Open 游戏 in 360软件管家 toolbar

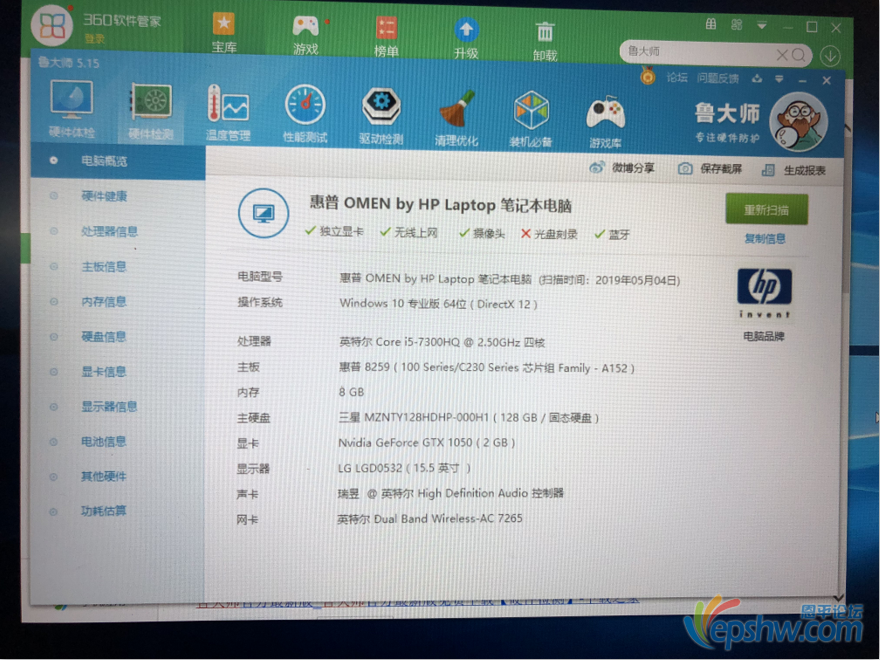(x=305, y=35)
